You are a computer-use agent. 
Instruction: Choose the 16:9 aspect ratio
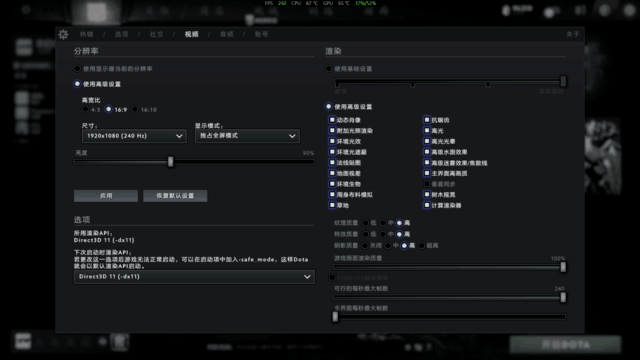[x=108, y=109]
